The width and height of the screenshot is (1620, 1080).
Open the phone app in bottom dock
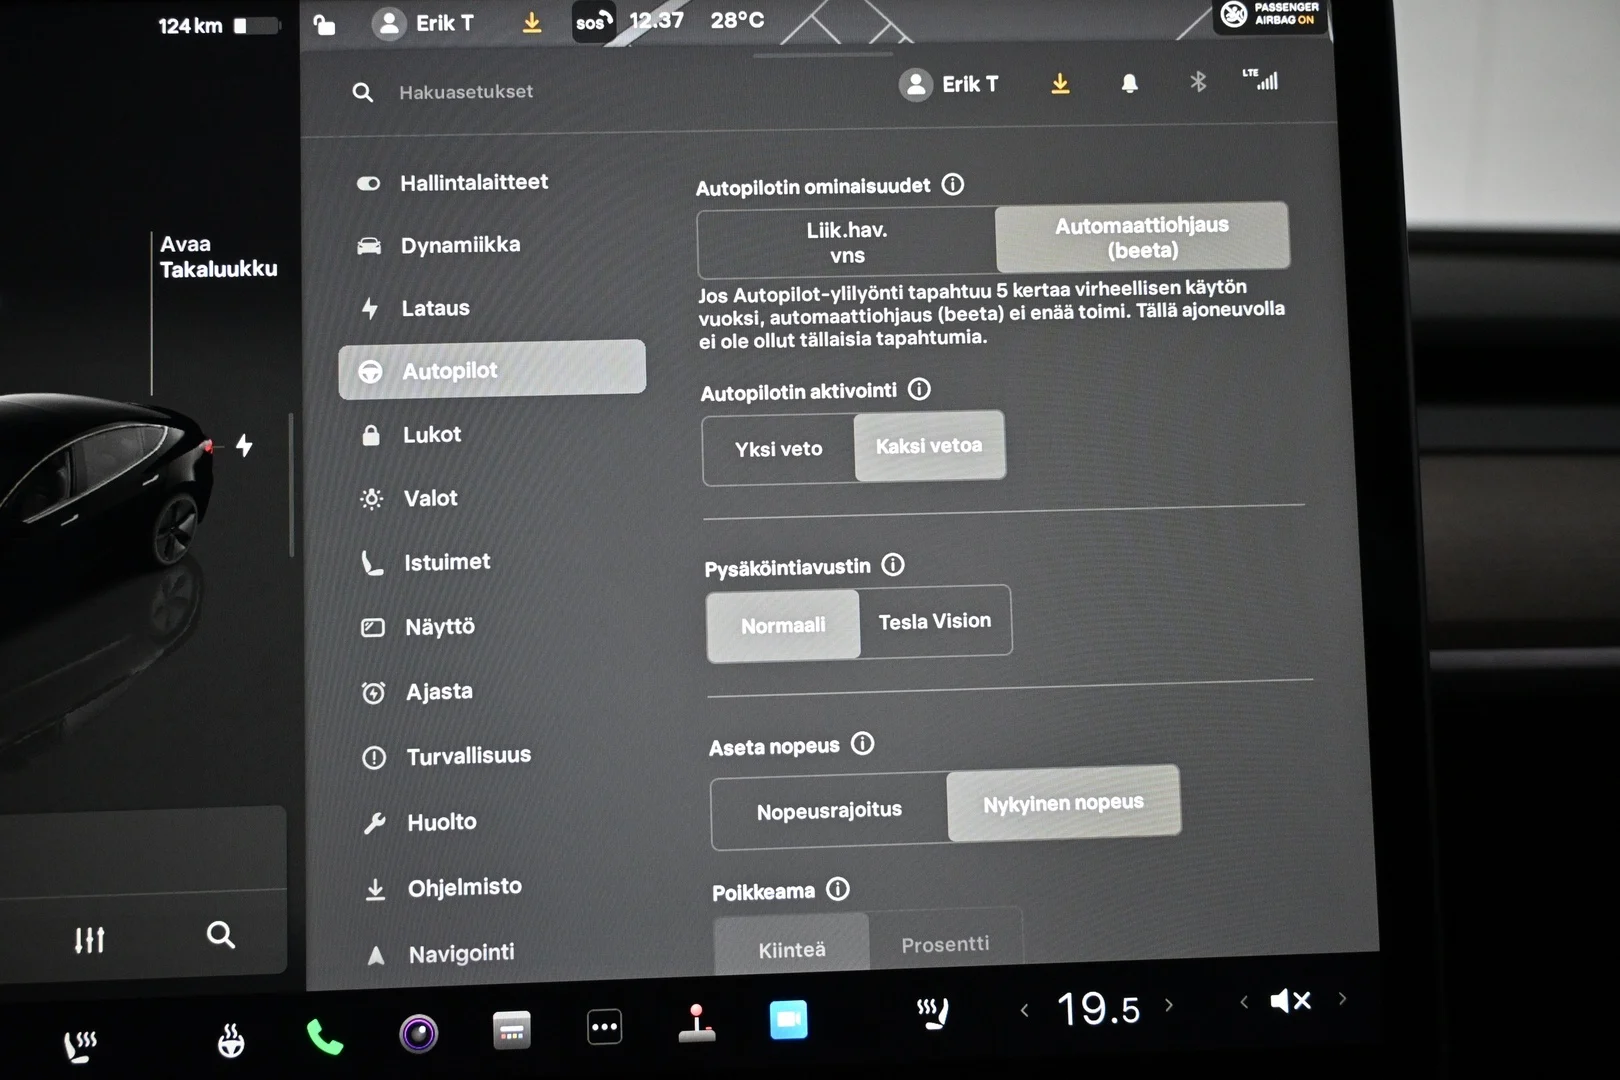[x=324, y=1037]
